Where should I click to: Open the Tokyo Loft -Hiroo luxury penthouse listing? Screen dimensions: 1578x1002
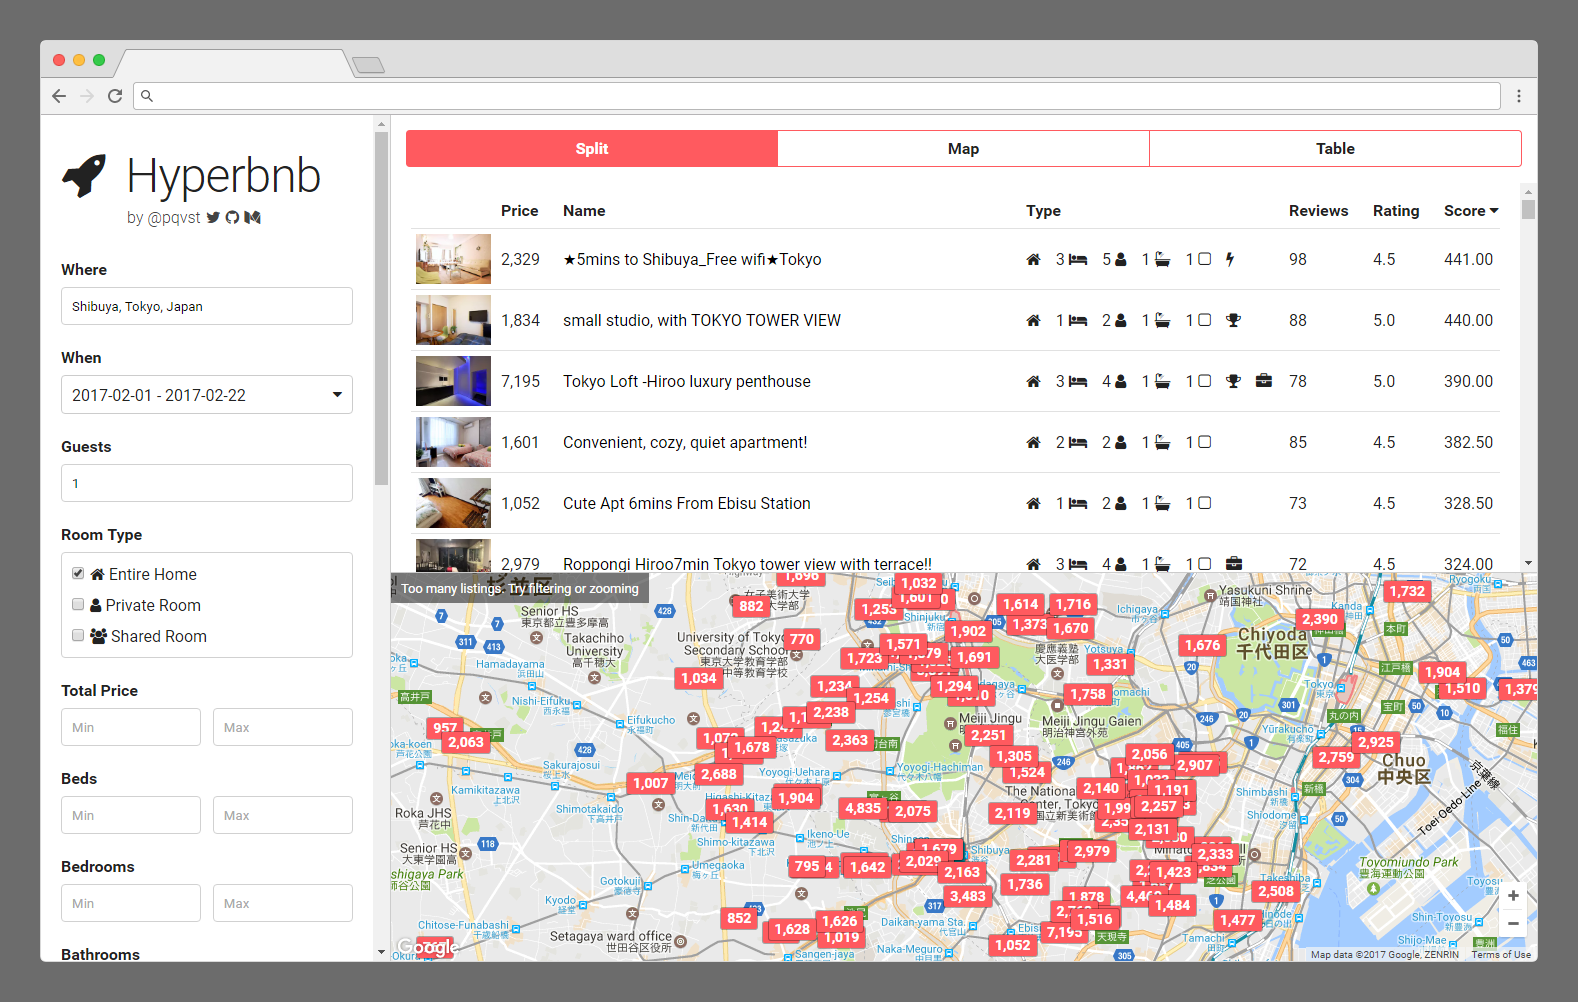coord(687,381)
